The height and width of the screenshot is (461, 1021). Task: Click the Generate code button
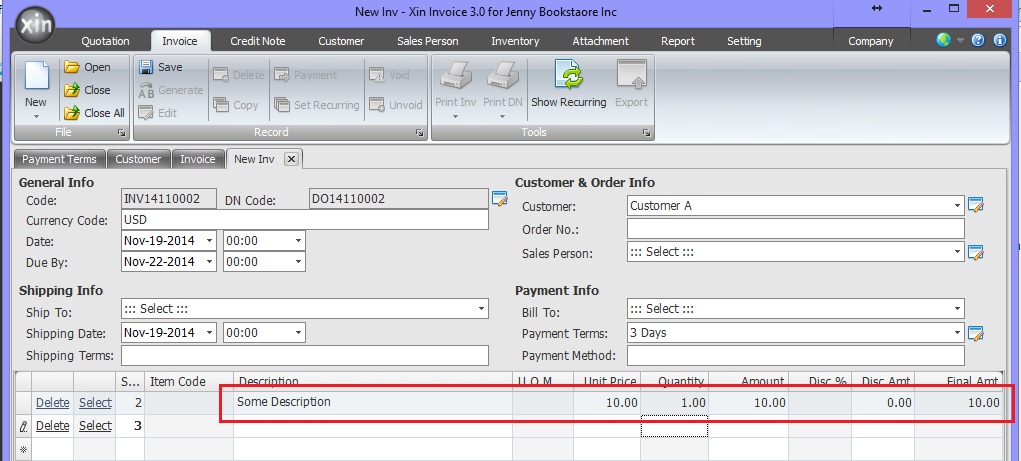point(171,90)
